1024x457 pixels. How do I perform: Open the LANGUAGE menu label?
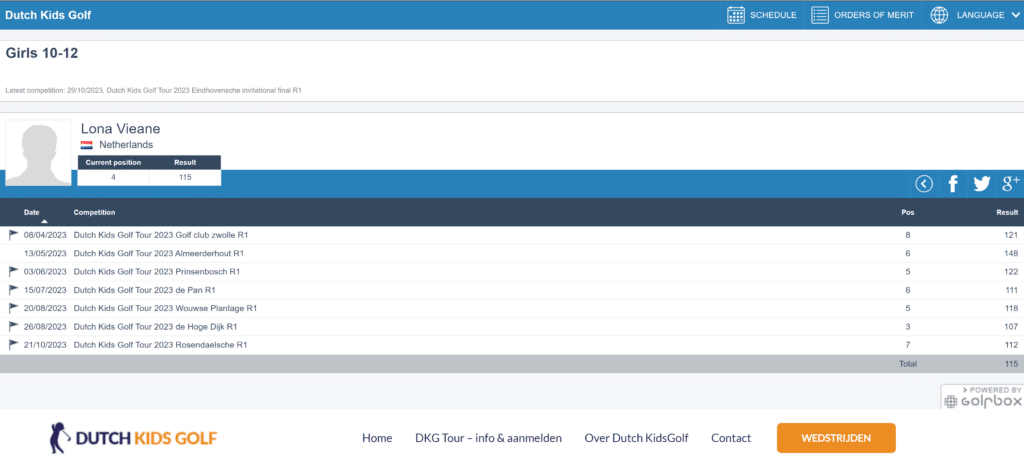[x=980, y=15]
